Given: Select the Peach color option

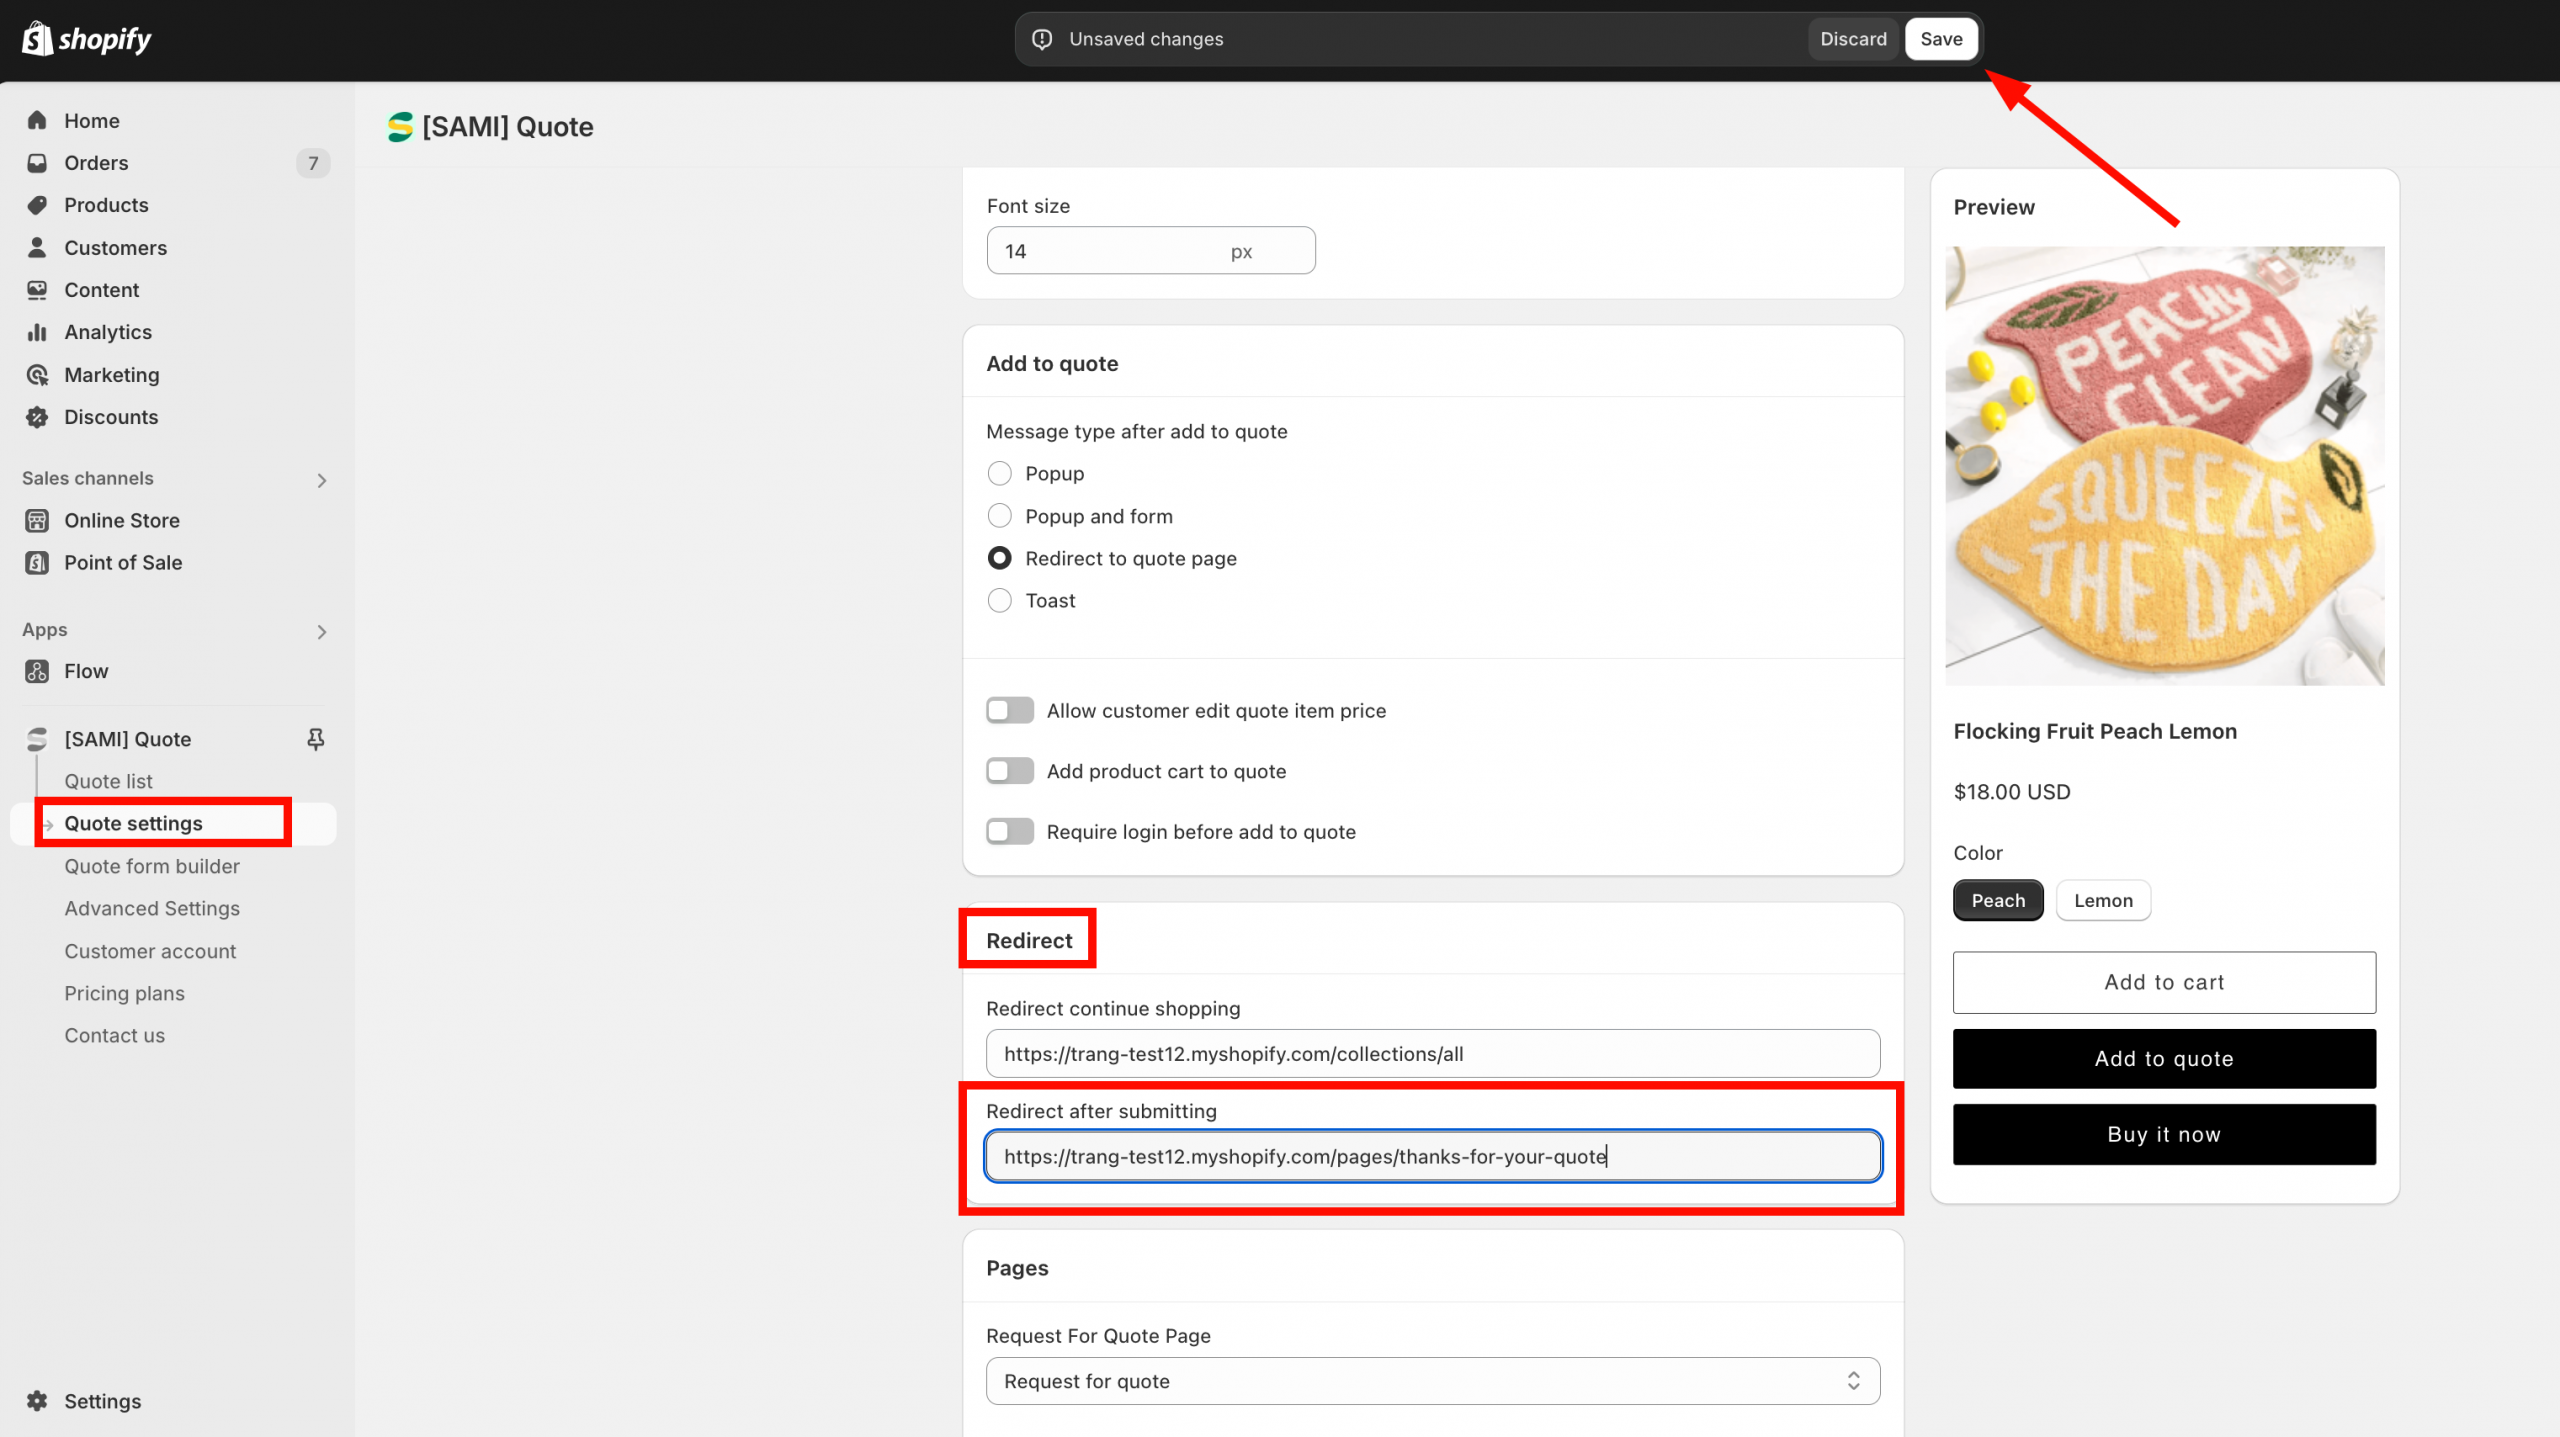Looking at the screenshot, I should 1998,900.
